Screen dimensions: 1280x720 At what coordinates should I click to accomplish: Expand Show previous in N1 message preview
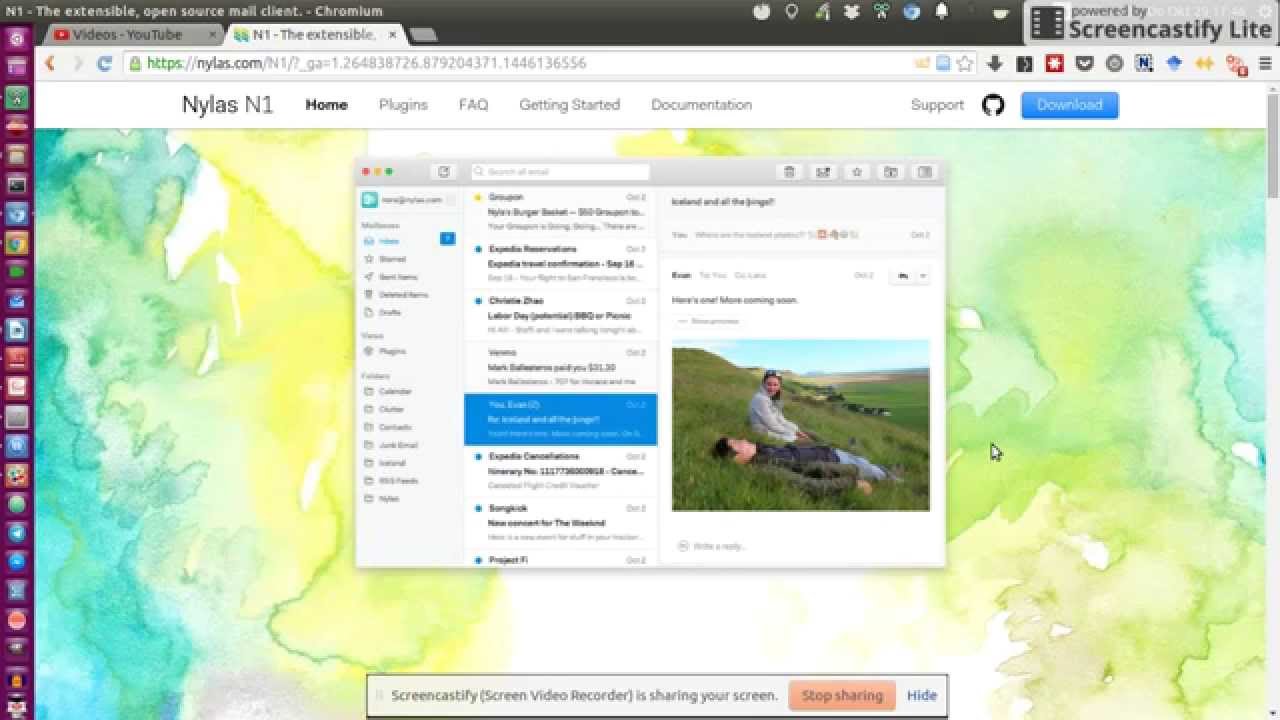(x=708, y=321)
